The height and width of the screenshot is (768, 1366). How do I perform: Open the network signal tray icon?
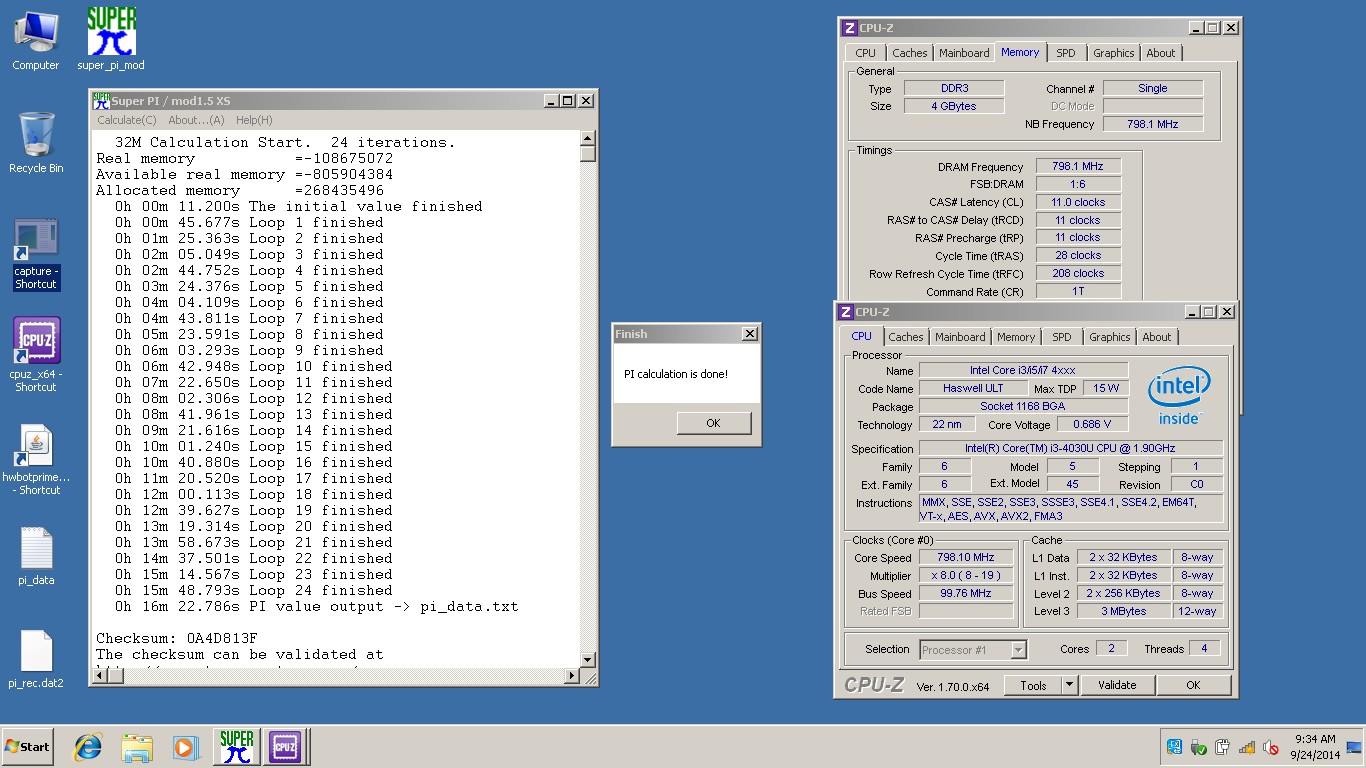[1247, 747]
